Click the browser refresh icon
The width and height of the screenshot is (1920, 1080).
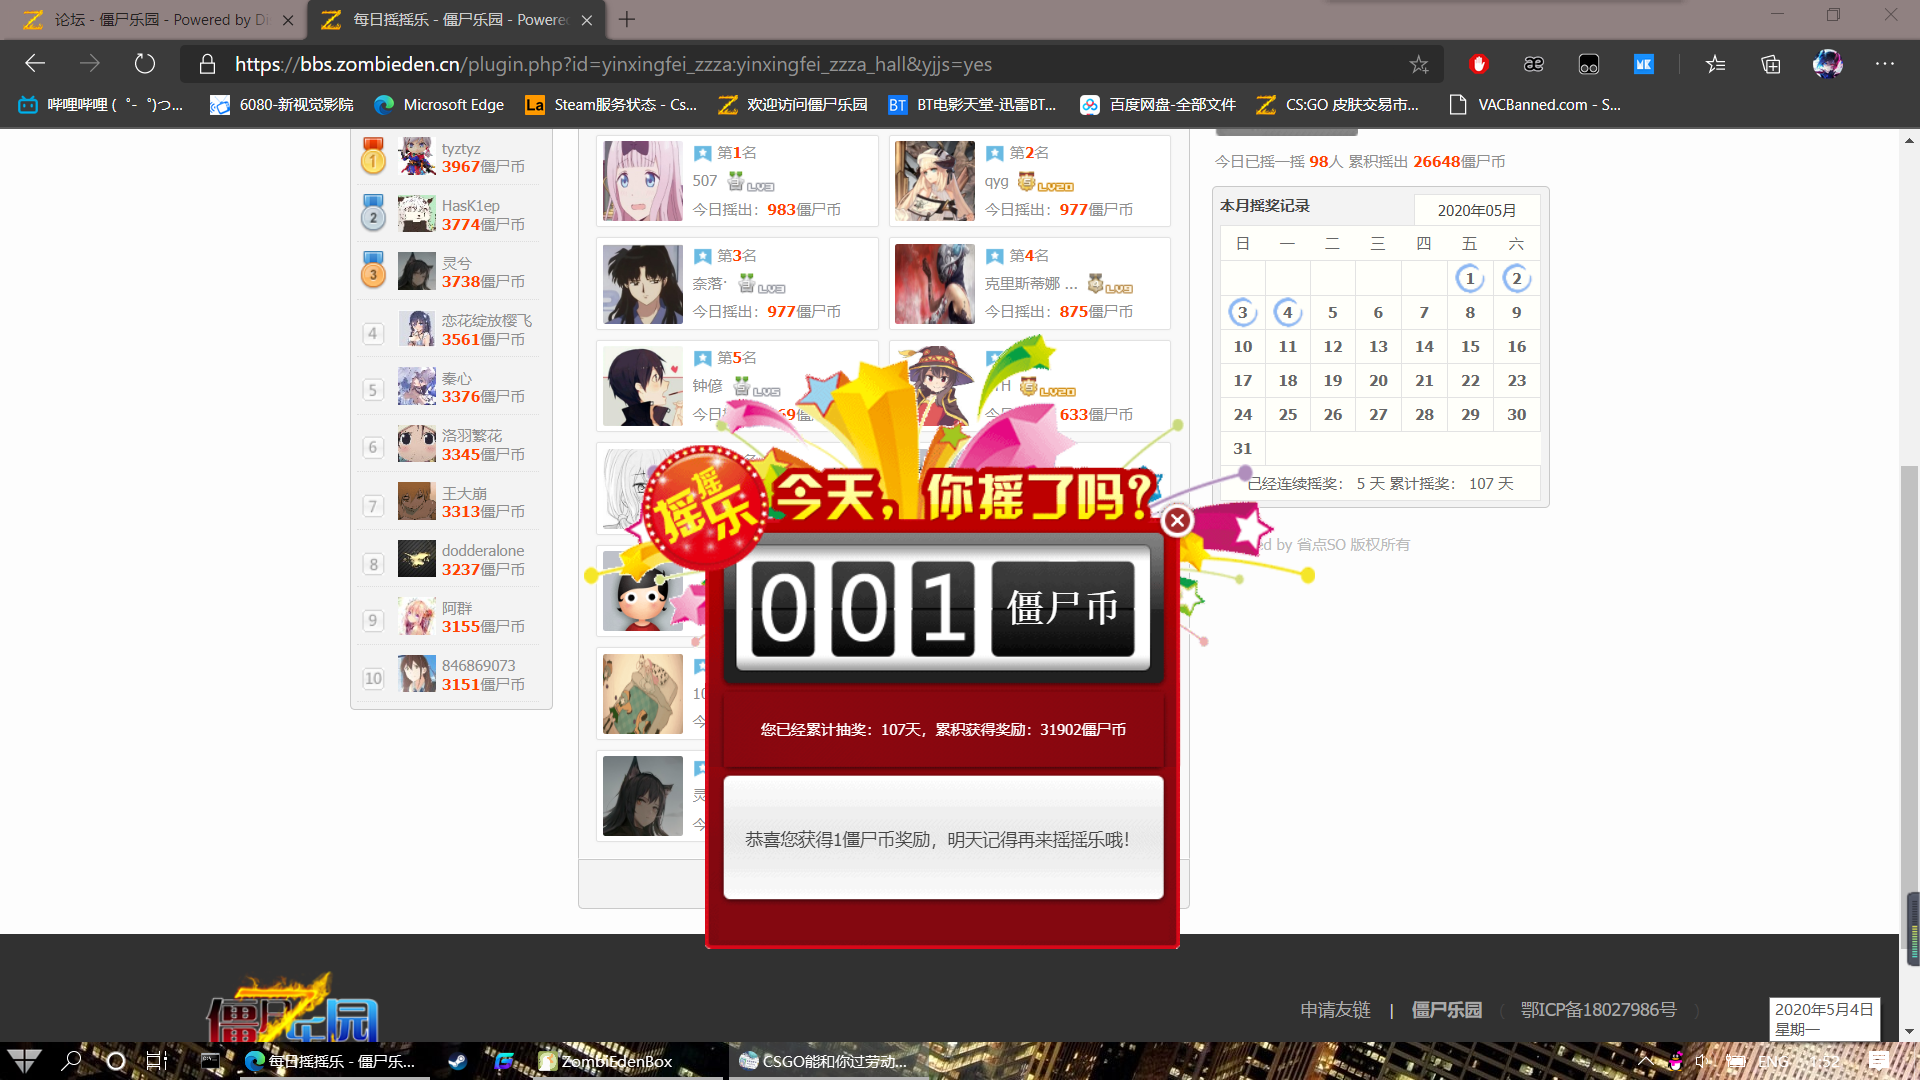point(145,64)
